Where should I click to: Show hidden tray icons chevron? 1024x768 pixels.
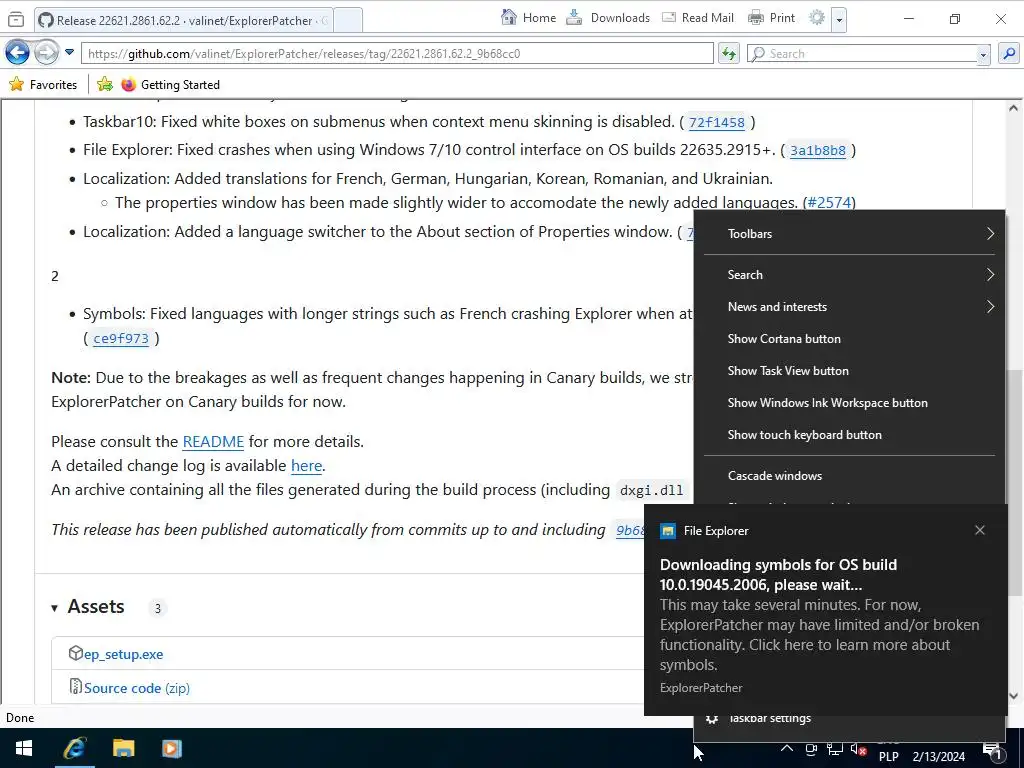click(787, 749)
